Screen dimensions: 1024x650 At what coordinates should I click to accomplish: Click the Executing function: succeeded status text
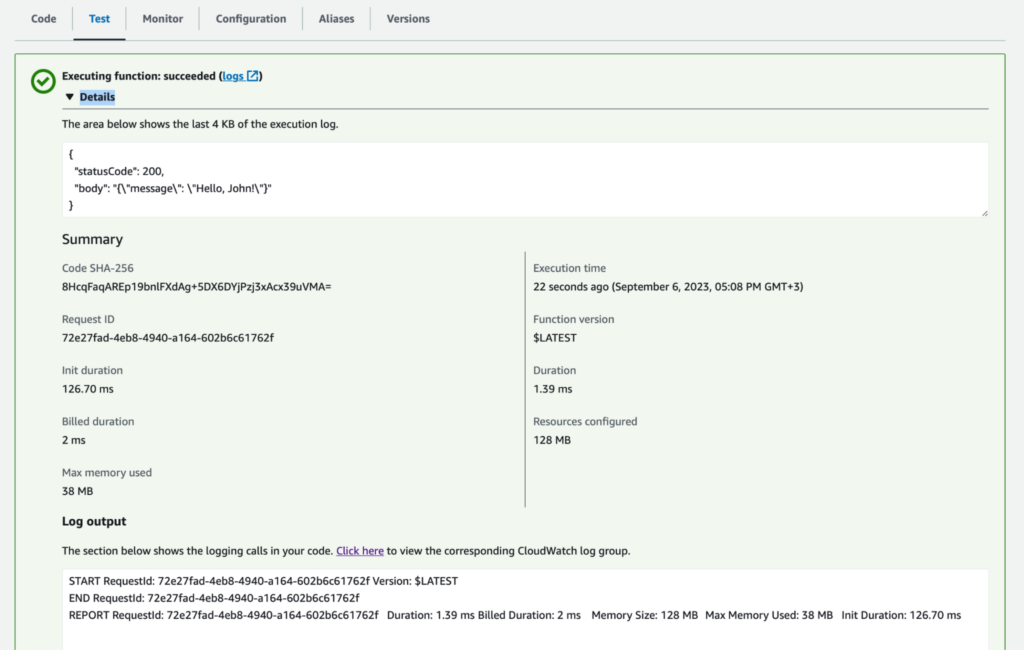pyautogui.click(x=138, y=76)
